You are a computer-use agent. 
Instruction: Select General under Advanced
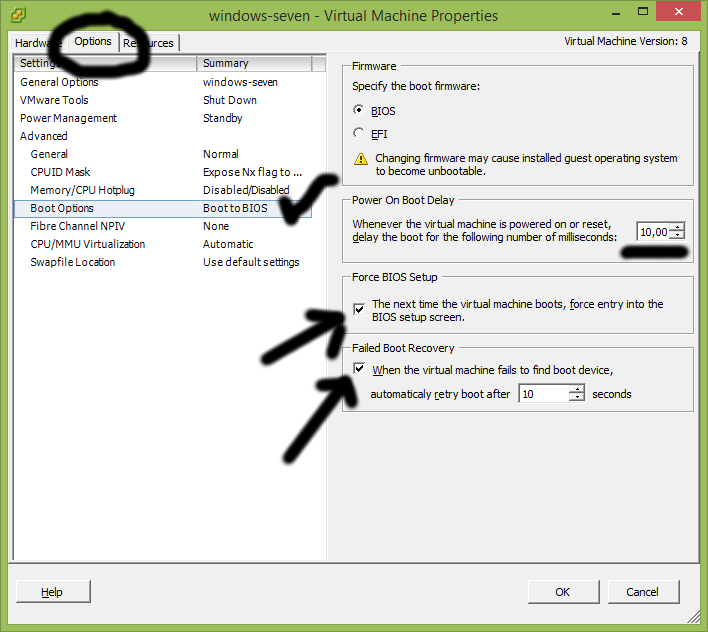[49, 154]
